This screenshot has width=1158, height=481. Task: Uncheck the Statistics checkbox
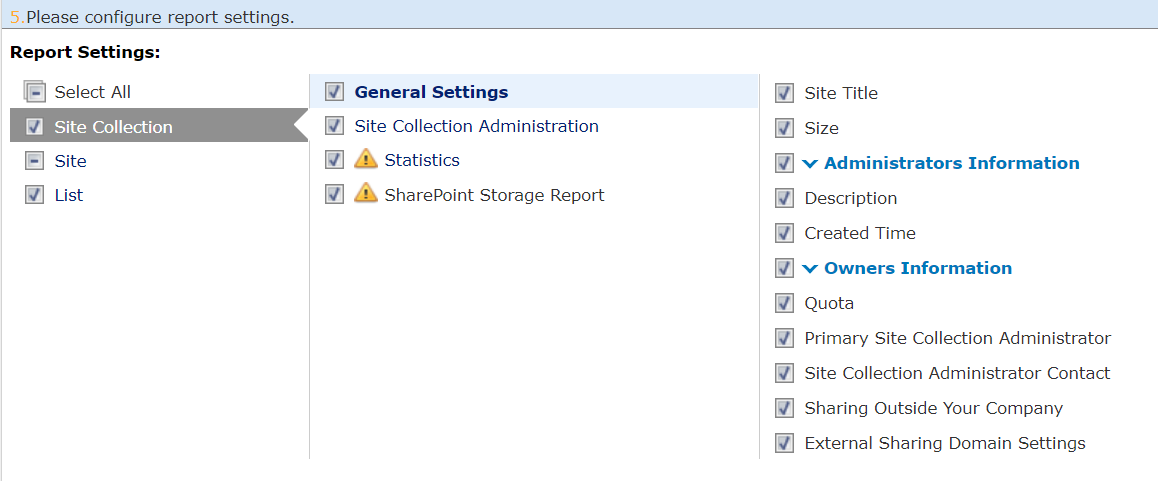pos(335,160)
